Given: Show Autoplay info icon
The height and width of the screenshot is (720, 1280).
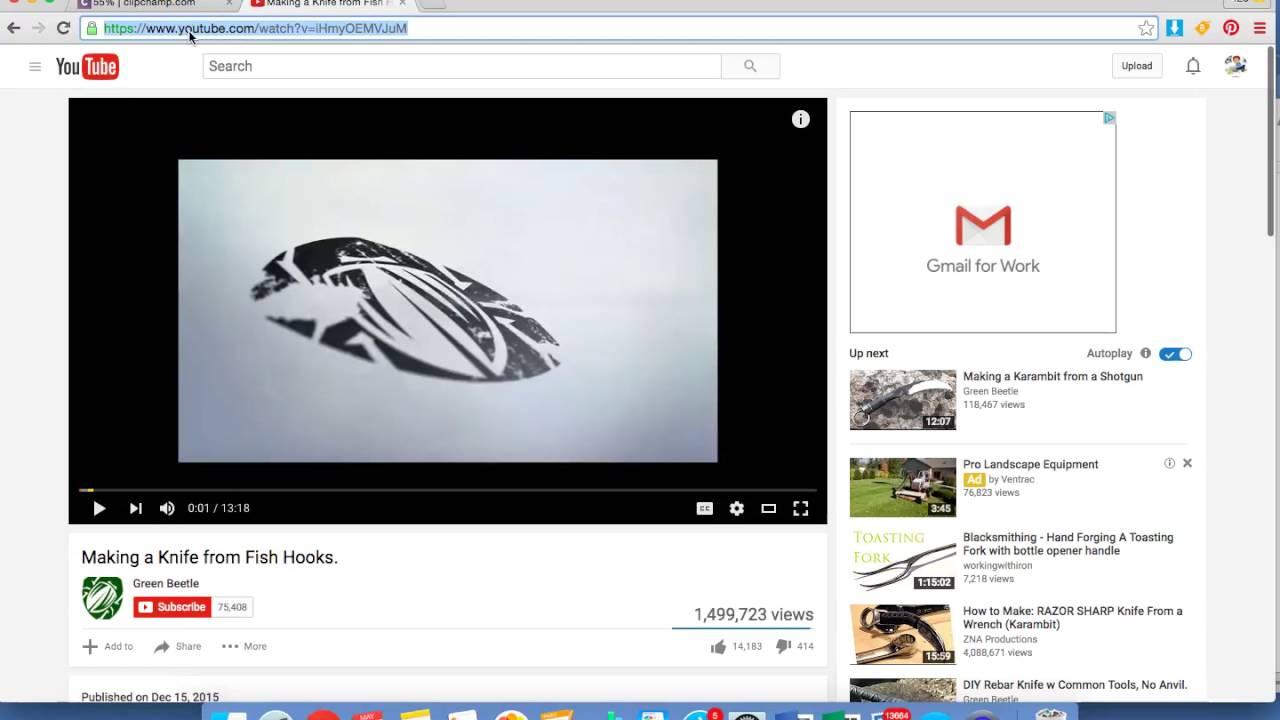Looking at the screenshot, I should click(x=1146, y=353).
